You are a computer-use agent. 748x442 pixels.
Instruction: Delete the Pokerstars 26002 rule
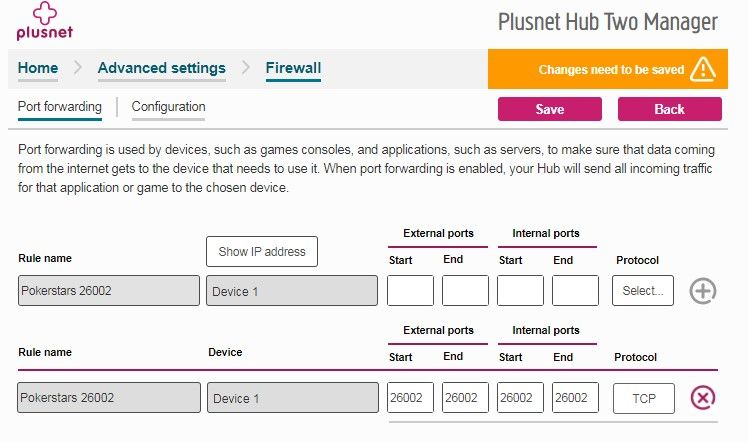pos(703,398)
